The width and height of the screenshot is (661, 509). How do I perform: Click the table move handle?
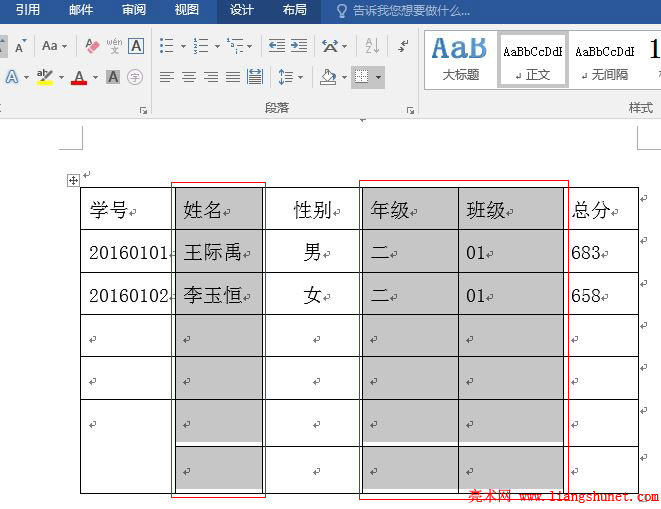coord(73,180)
